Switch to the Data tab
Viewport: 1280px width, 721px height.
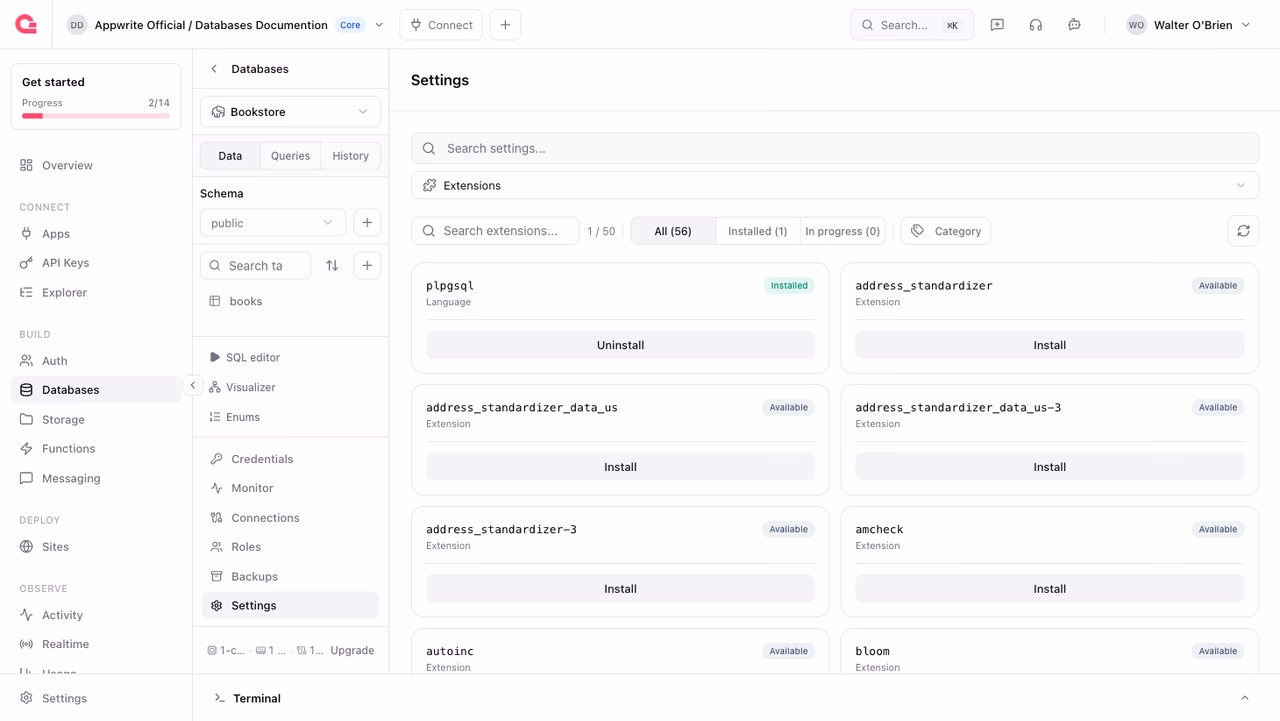tap(230, 156)
